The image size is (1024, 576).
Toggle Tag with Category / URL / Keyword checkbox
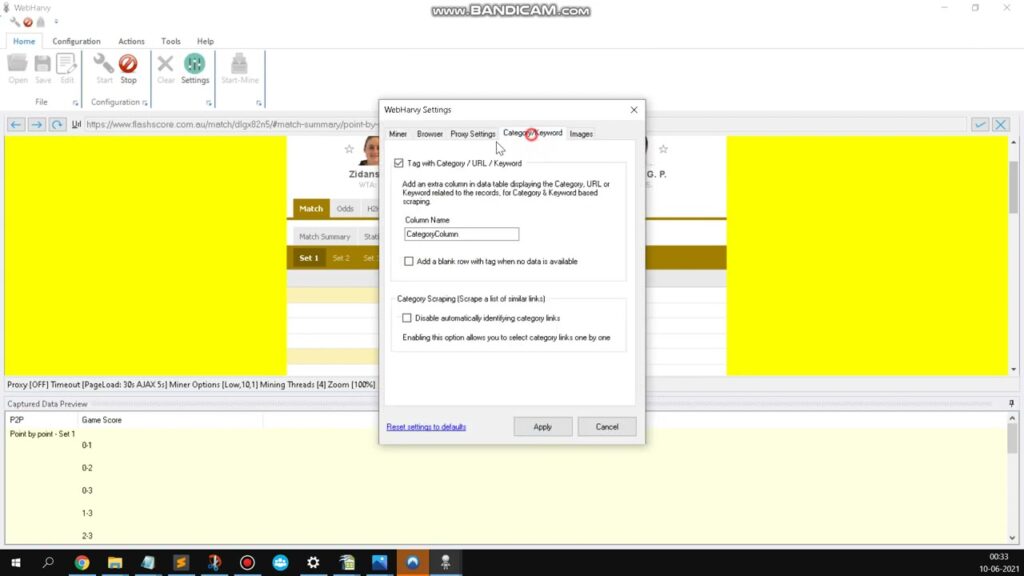[x=398, y=163]
